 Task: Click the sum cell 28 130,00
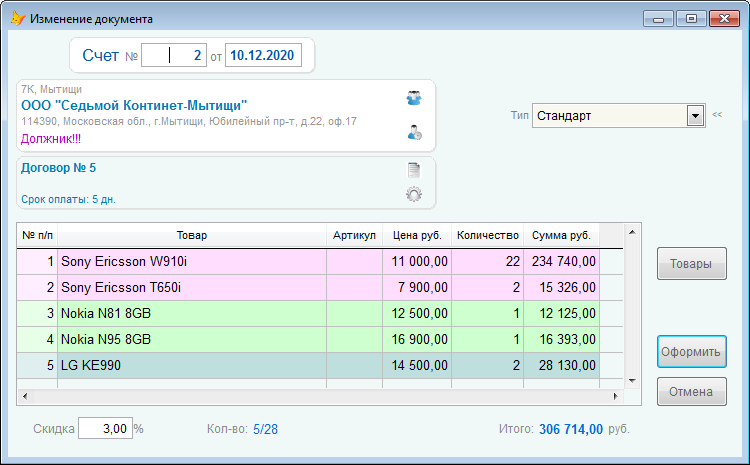pyautogui.click(x=562, y=365)
